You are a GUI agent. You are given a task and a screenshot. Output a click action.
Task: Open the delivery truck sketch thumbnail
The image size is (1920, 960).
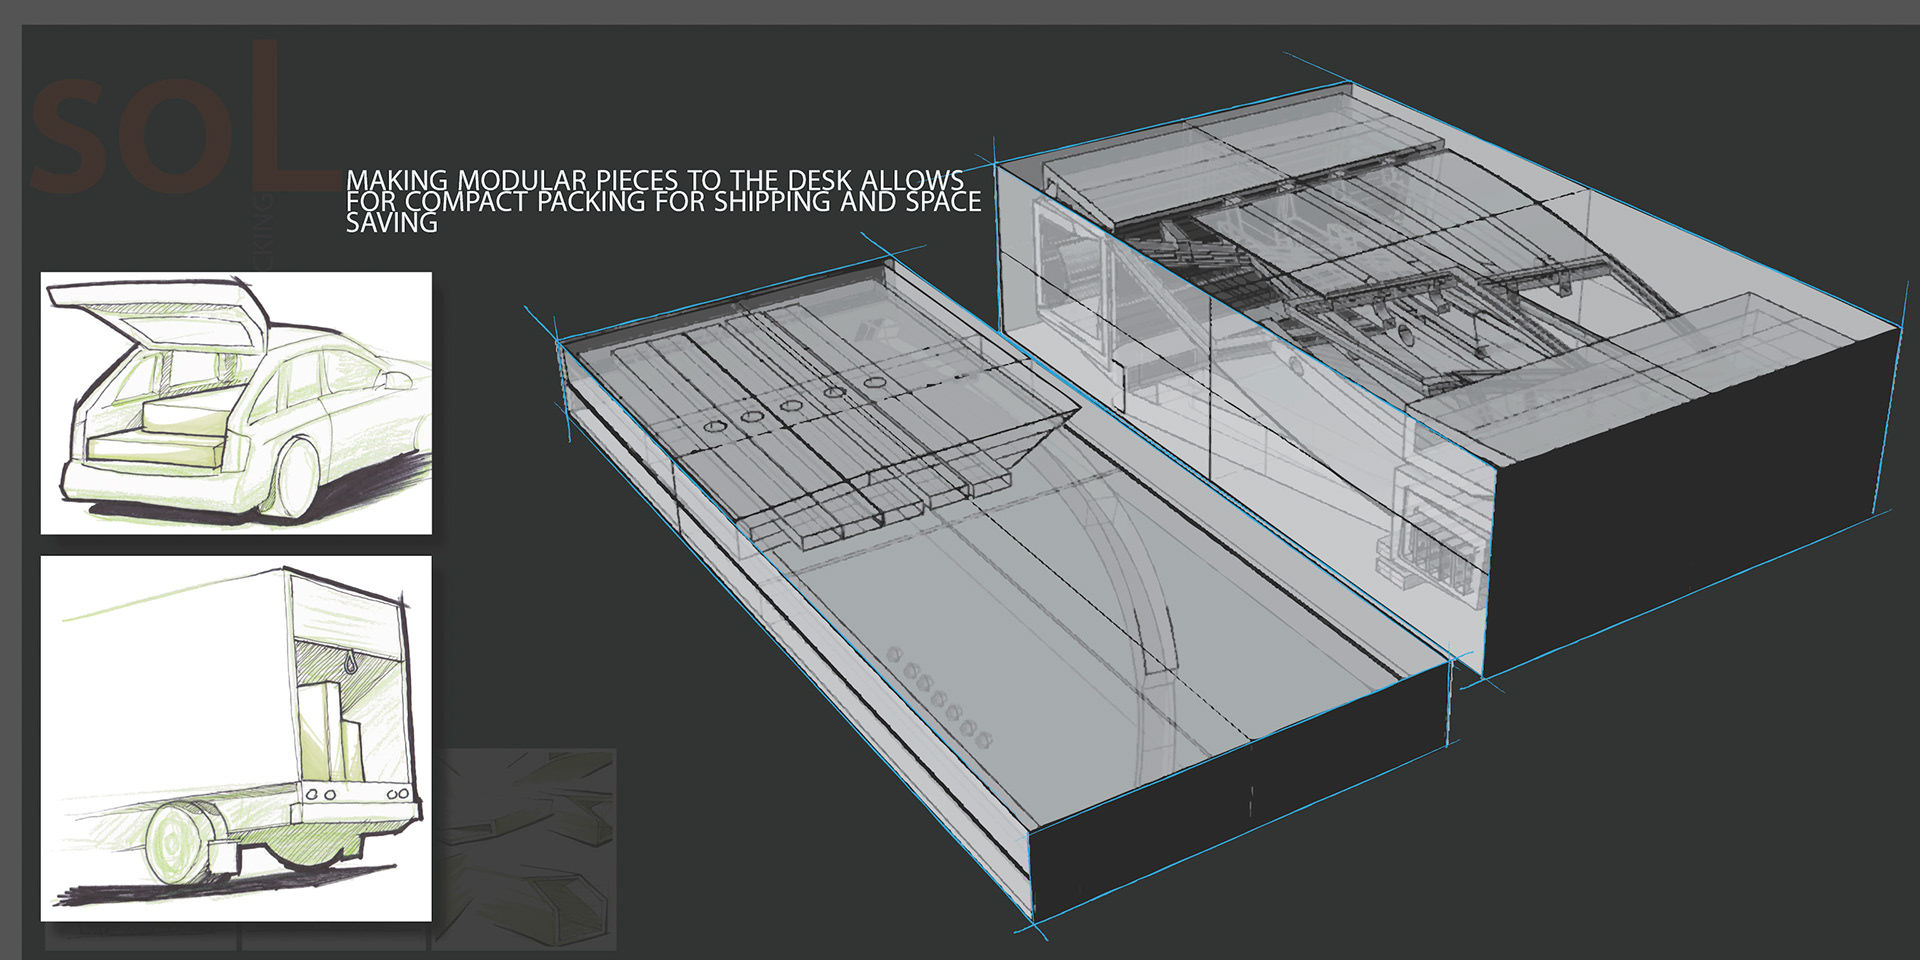coord(236,738)
